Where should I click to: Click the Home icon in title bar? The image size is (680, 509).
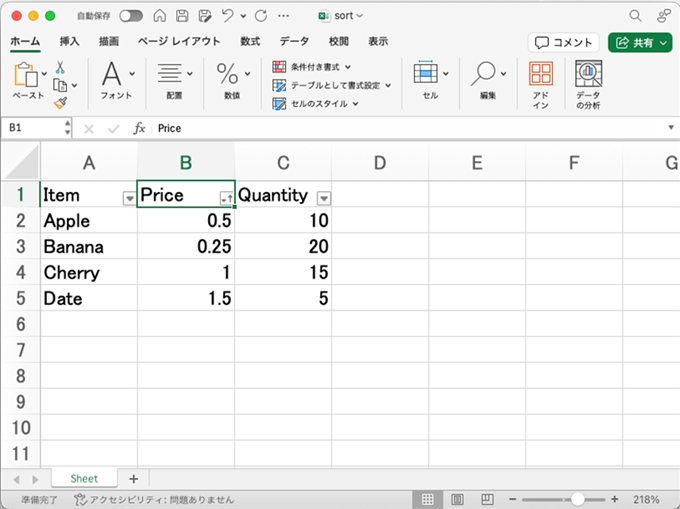pyautogui.click(x=161, y=16)
